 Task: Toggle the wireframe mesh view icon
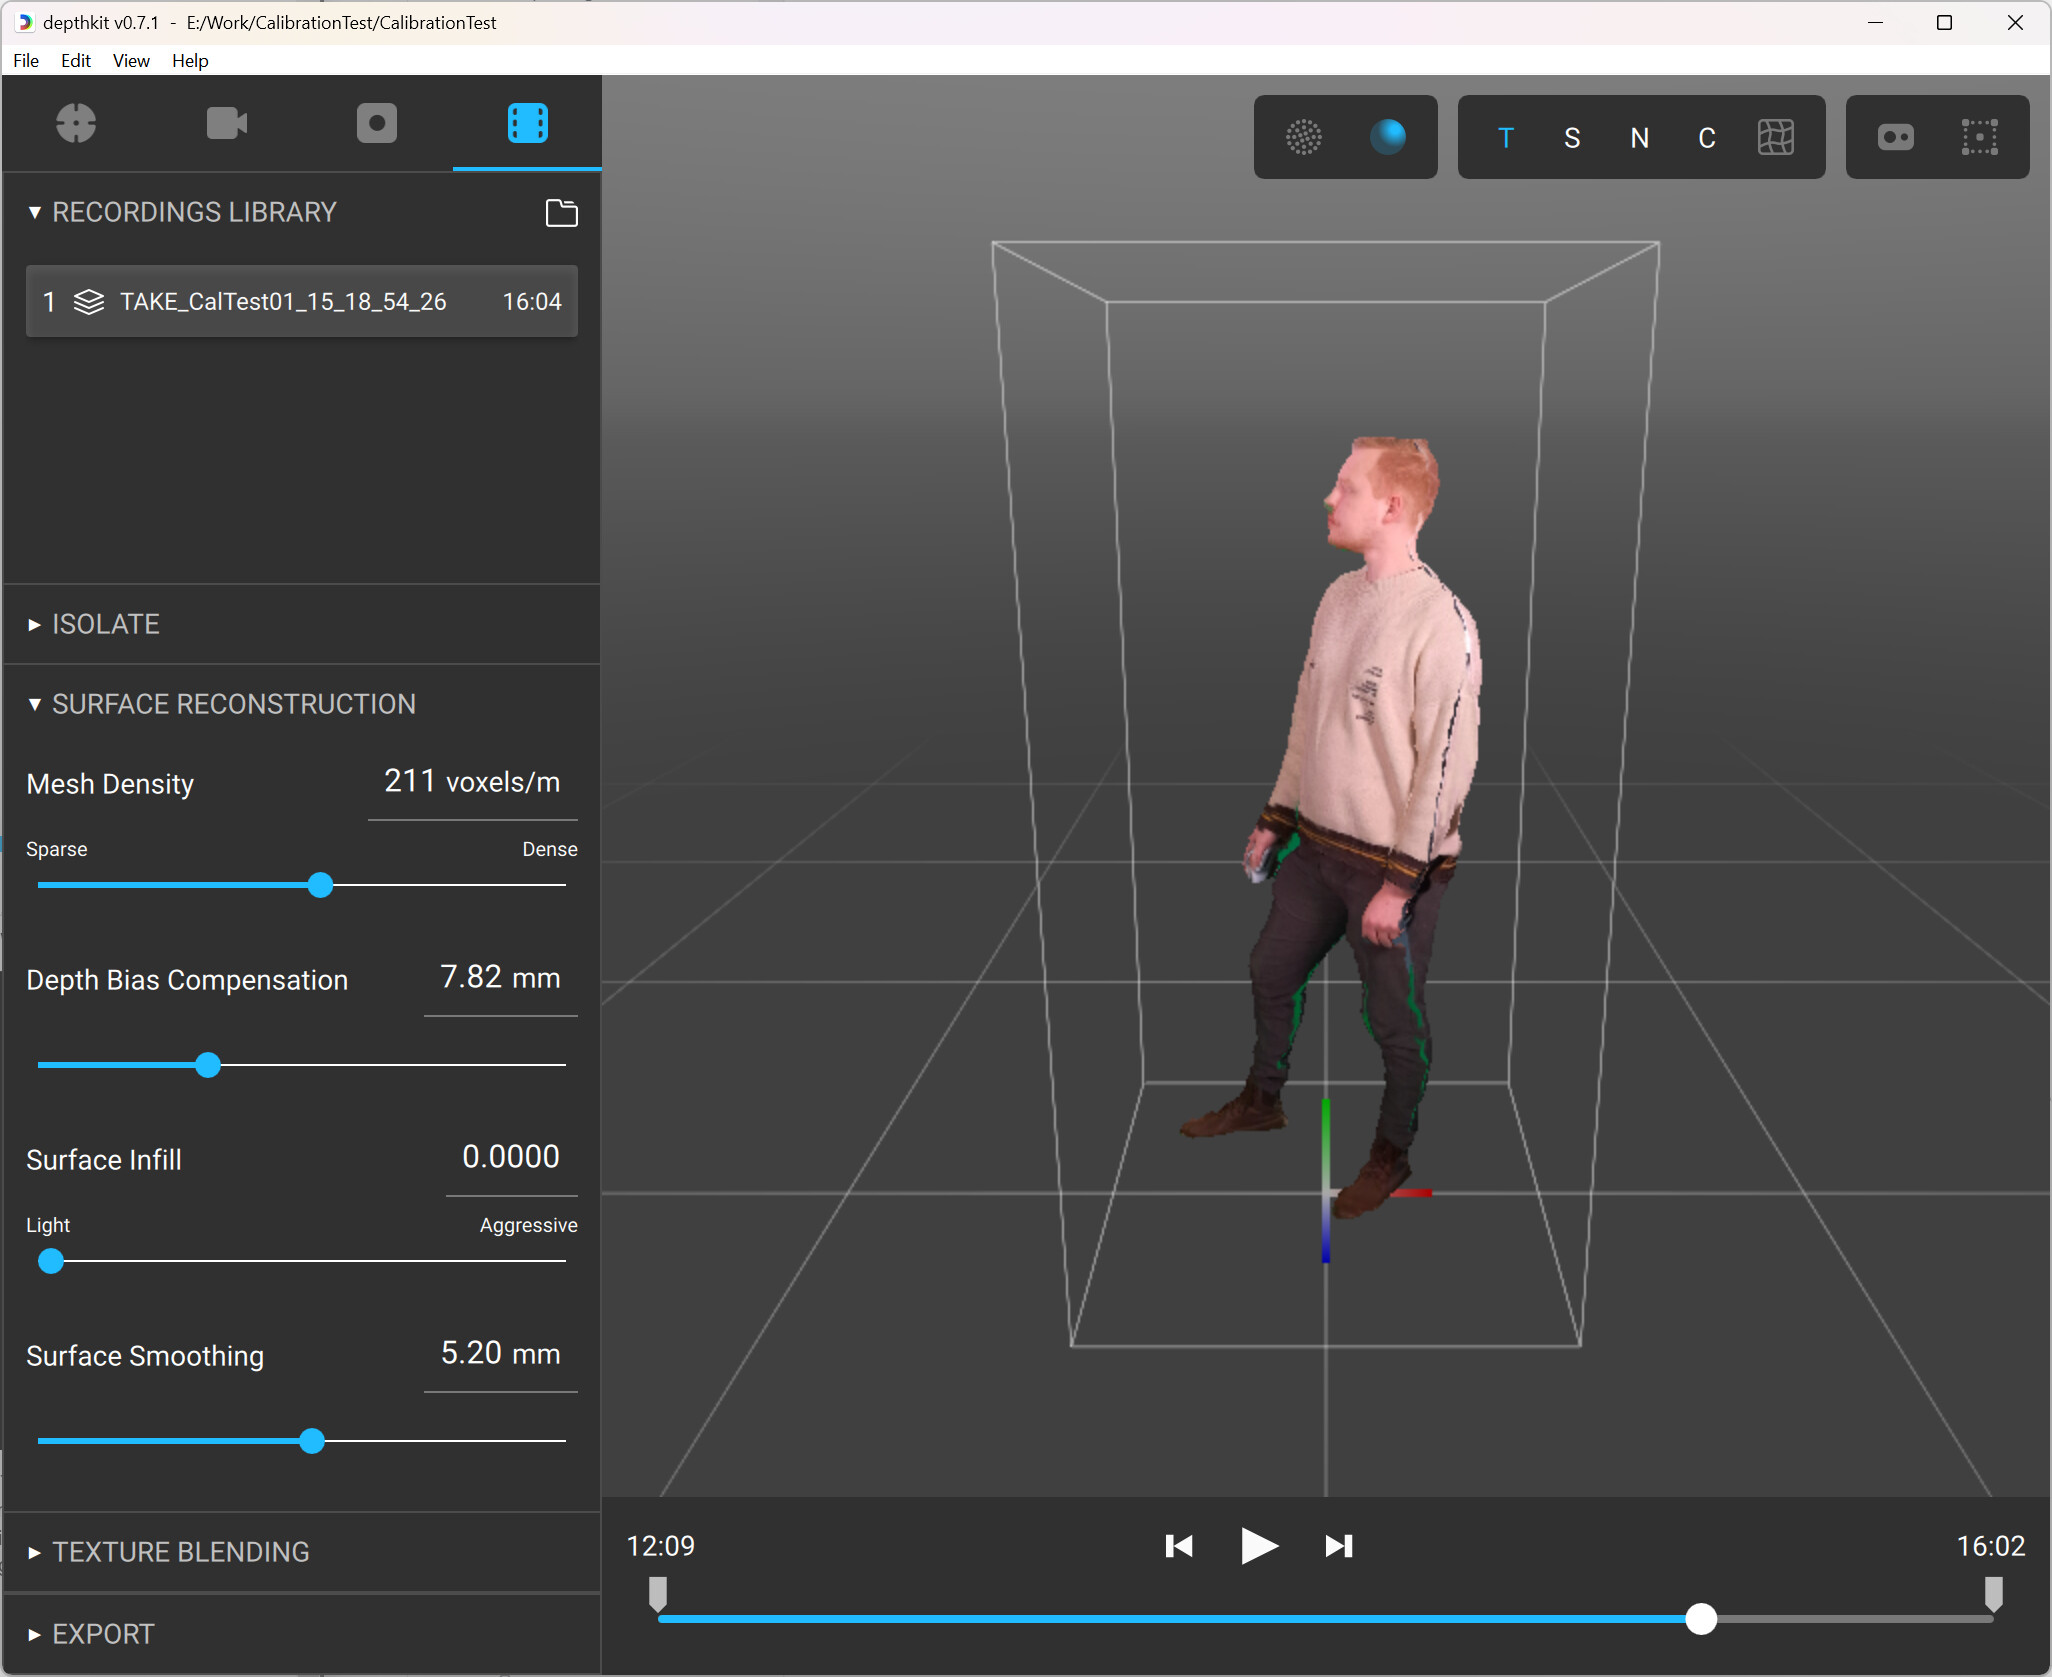point(1776,137)
